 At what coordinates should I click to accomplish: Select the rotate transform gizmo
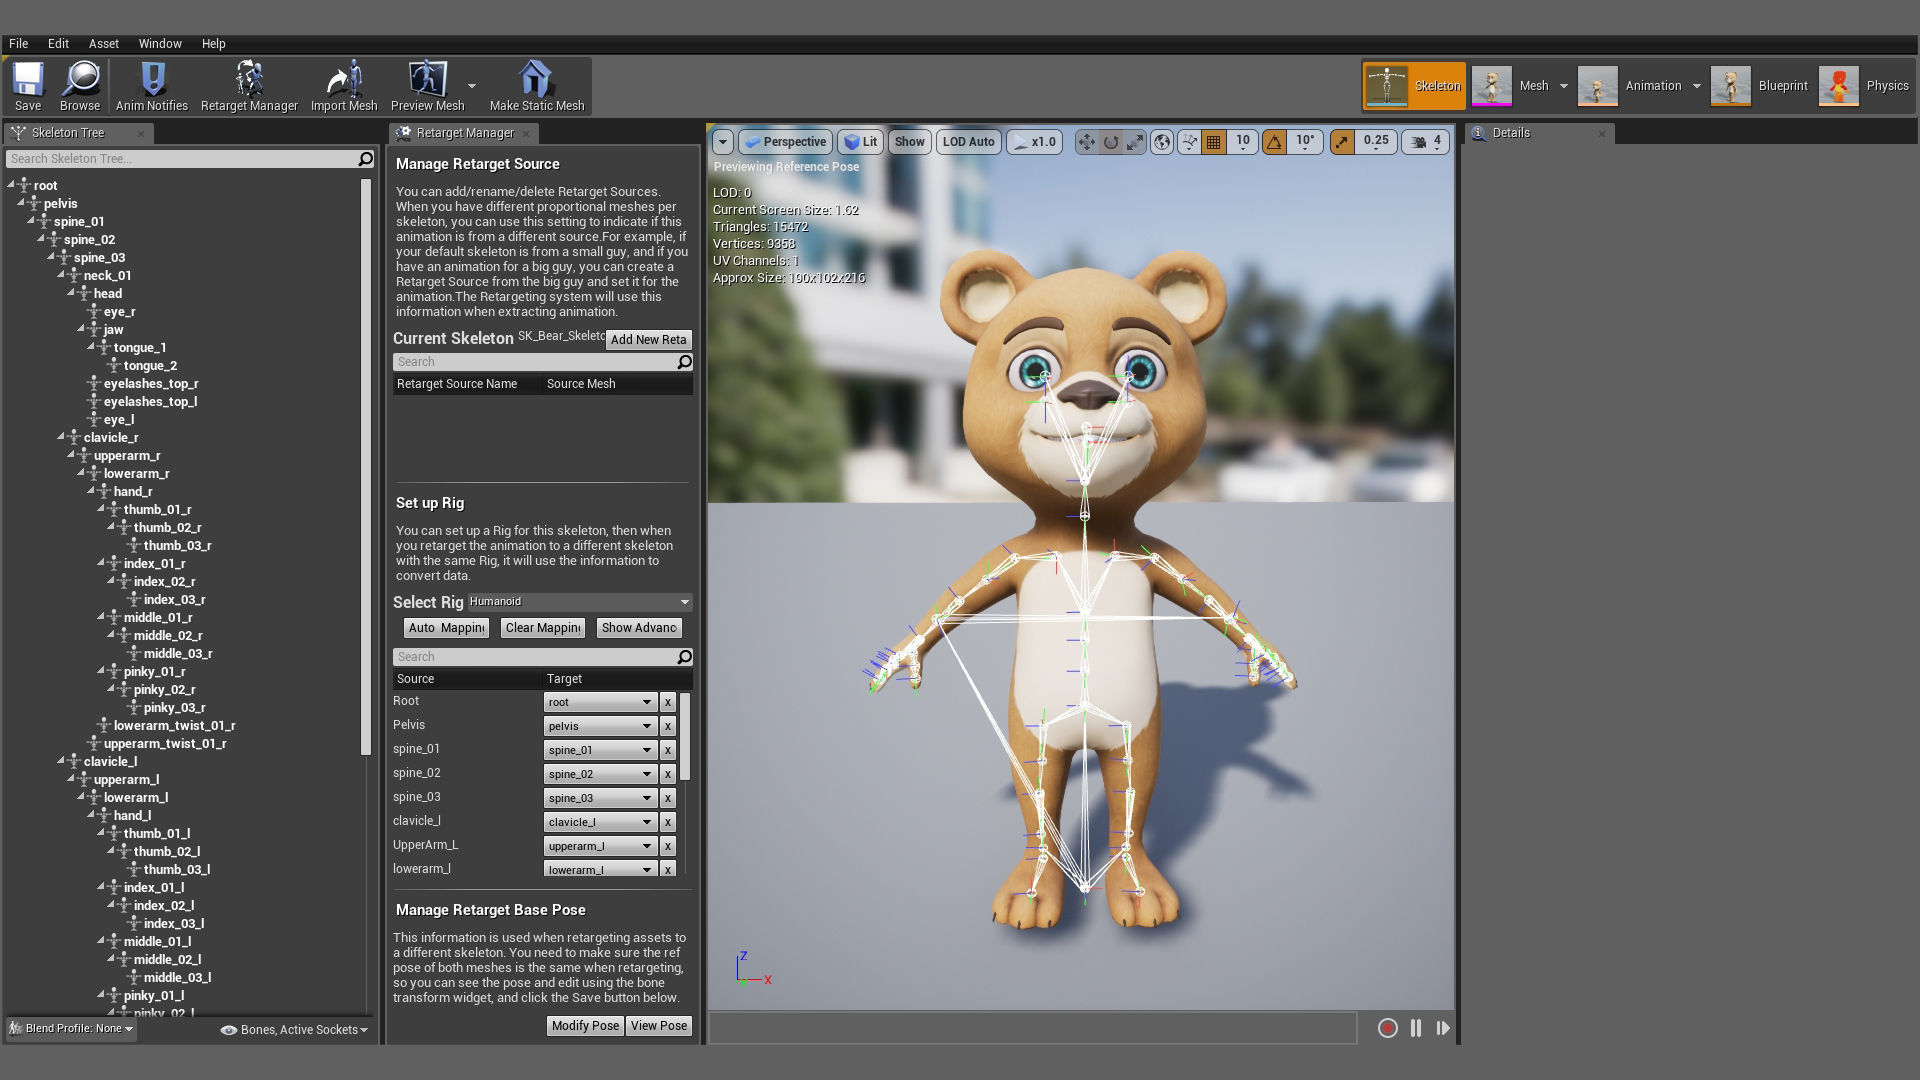tap(1111, 142)
